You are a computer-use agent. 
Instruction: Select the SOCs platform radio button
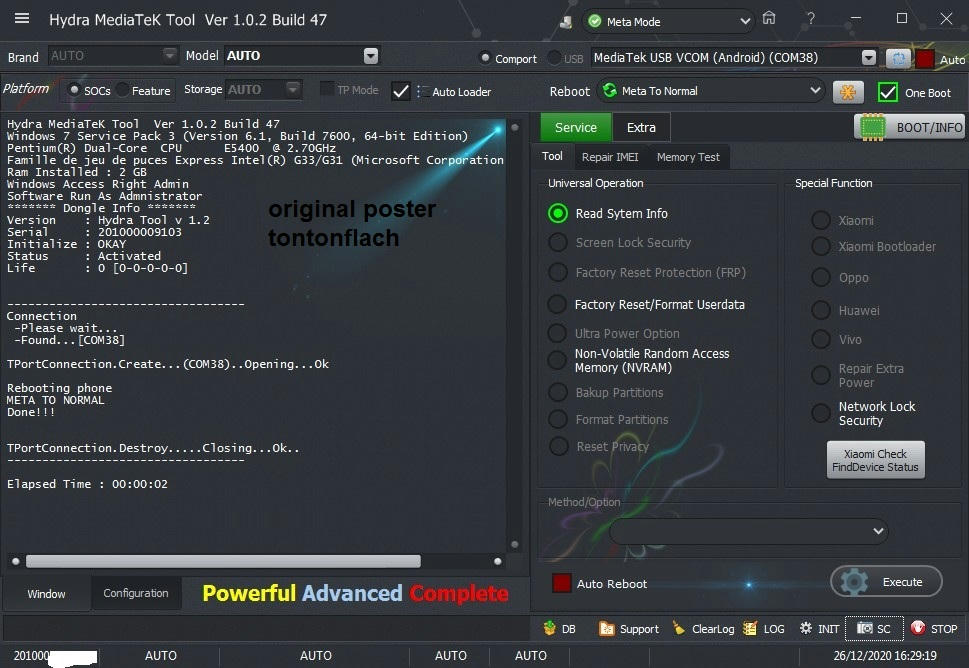[x=74, y=90]
